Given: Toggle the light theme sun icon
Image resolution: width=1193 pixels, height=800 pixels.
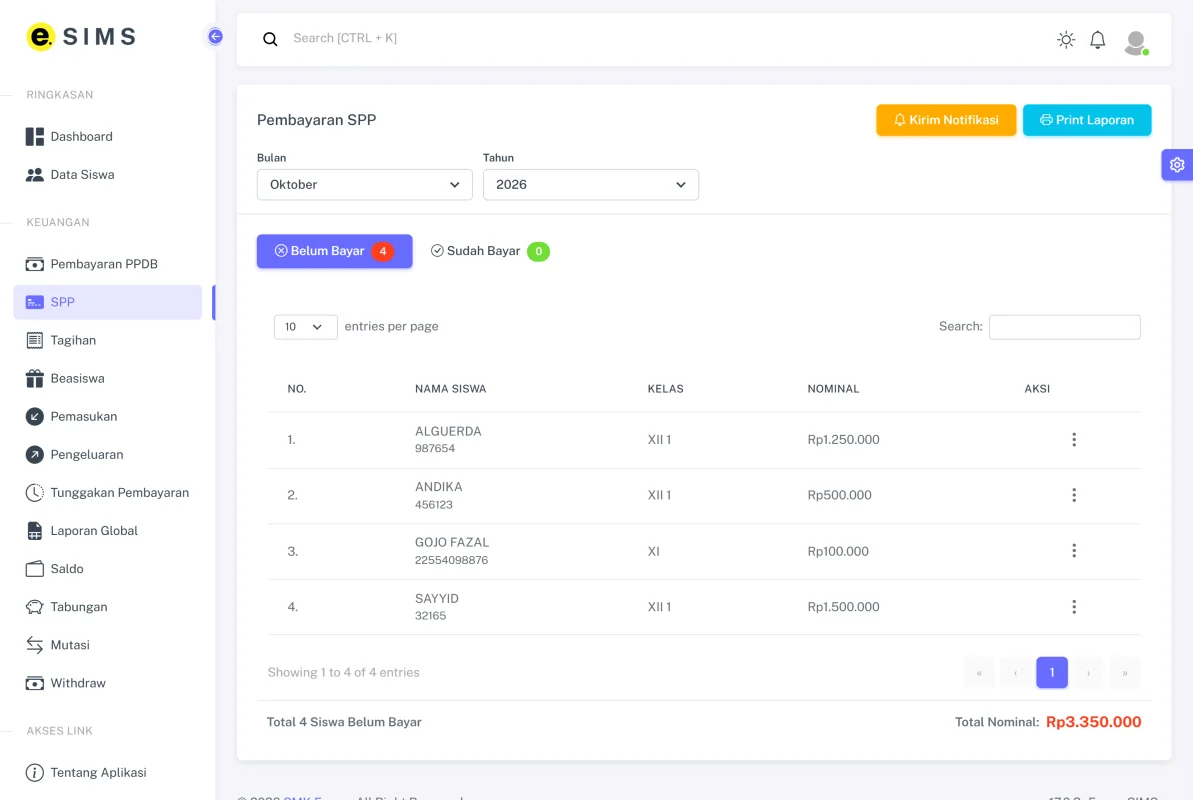Looking at the screenshot, I should coord(1066,40).
